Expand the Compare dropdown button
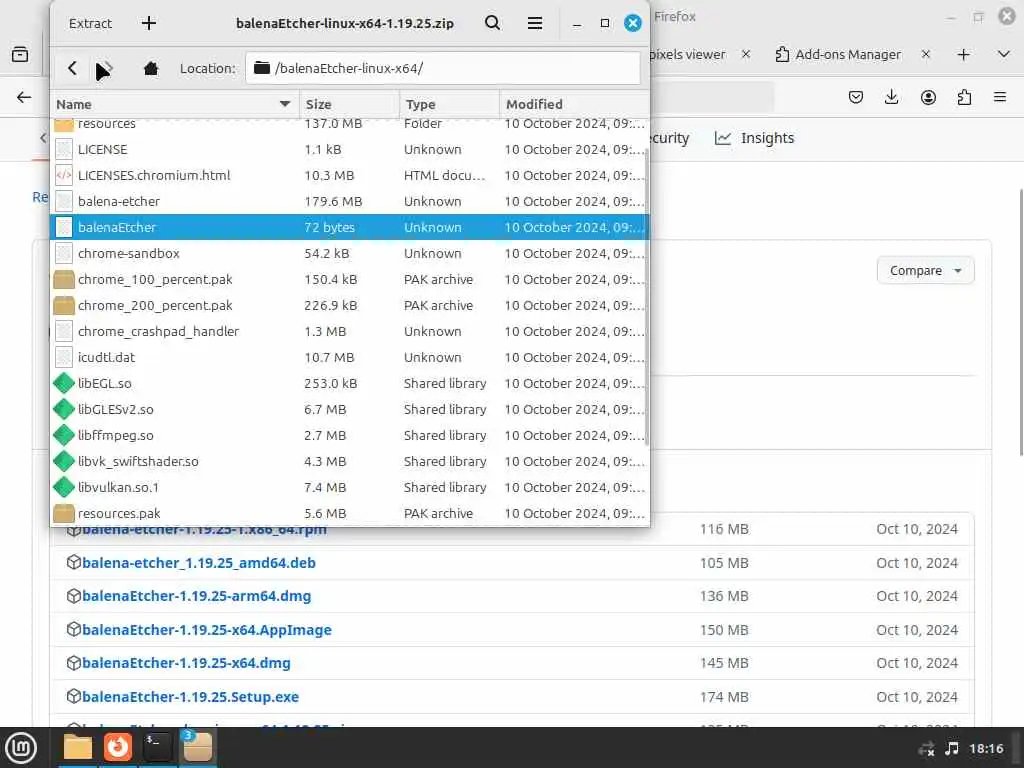The height and width of the screenshot is (768, 1024). (x=925, y=270)
